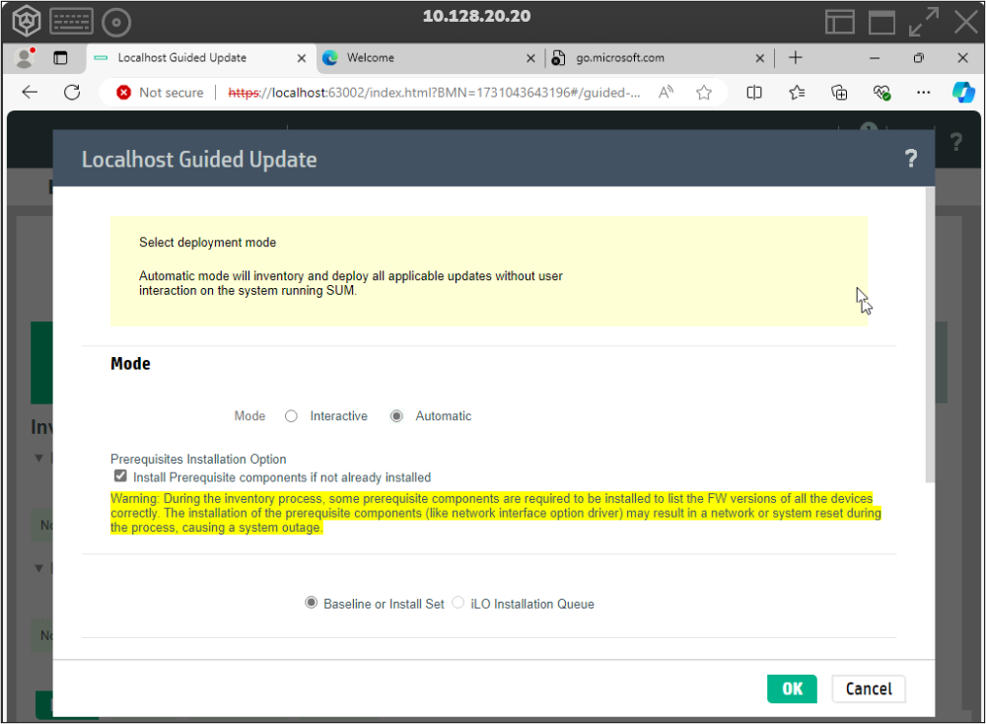This screenshot has width=986, height=724.
Task: Open the help question mark in the dialog header
Action: 910,158
